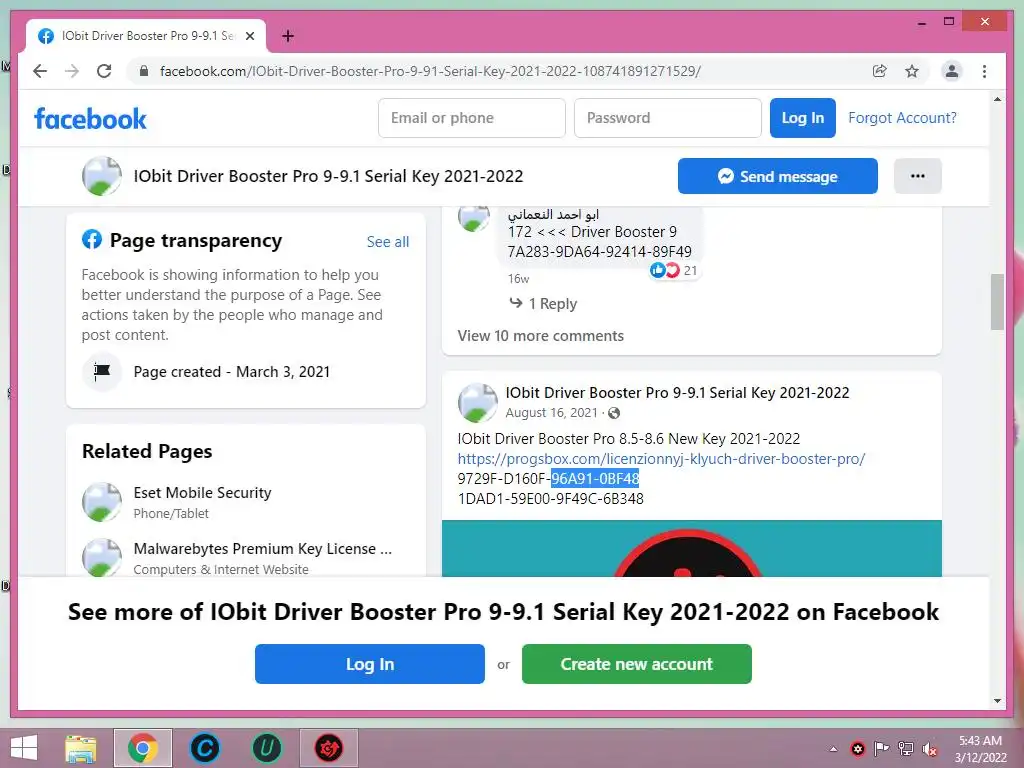Click the facebook logo

(x=90, y=119)
